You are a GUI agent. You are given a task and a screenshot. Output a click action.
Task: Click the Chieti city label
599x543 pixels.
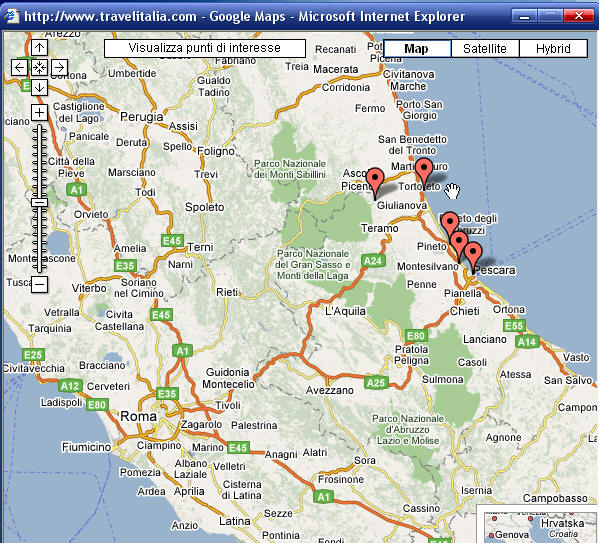[465, 311]
